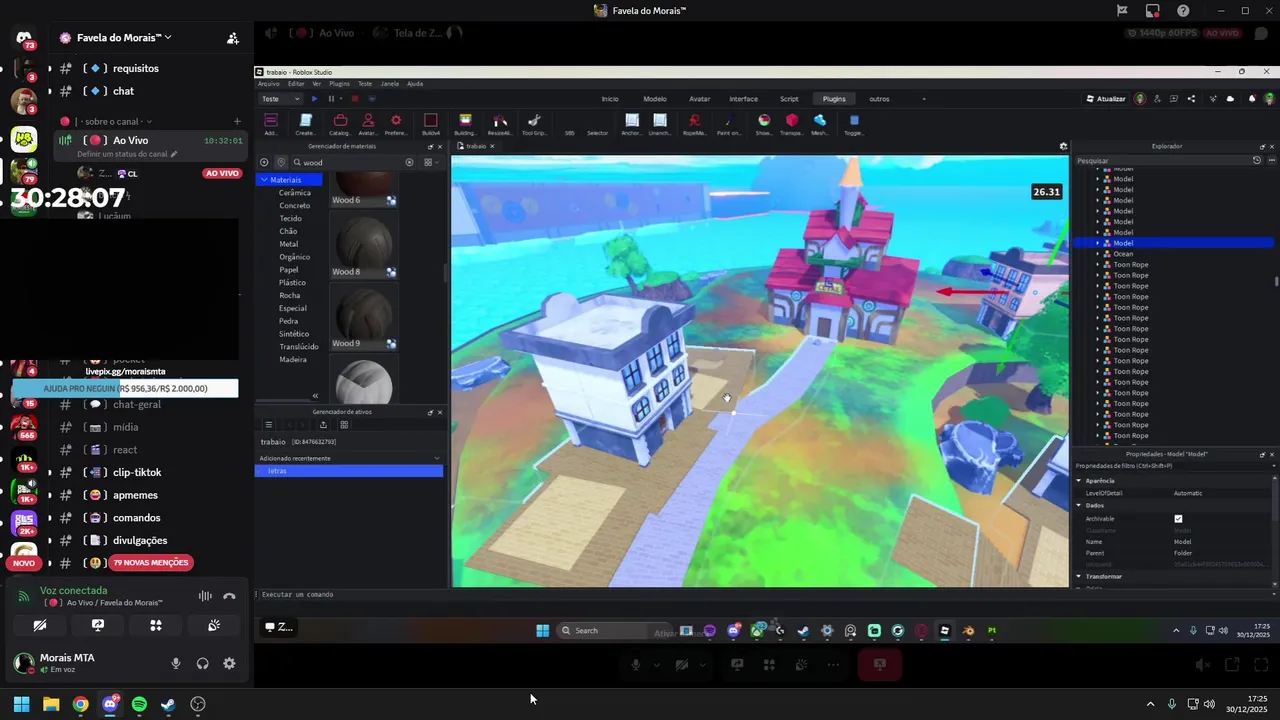Open the comandos channel
The image size is (1280, 720).
point(137,518)
